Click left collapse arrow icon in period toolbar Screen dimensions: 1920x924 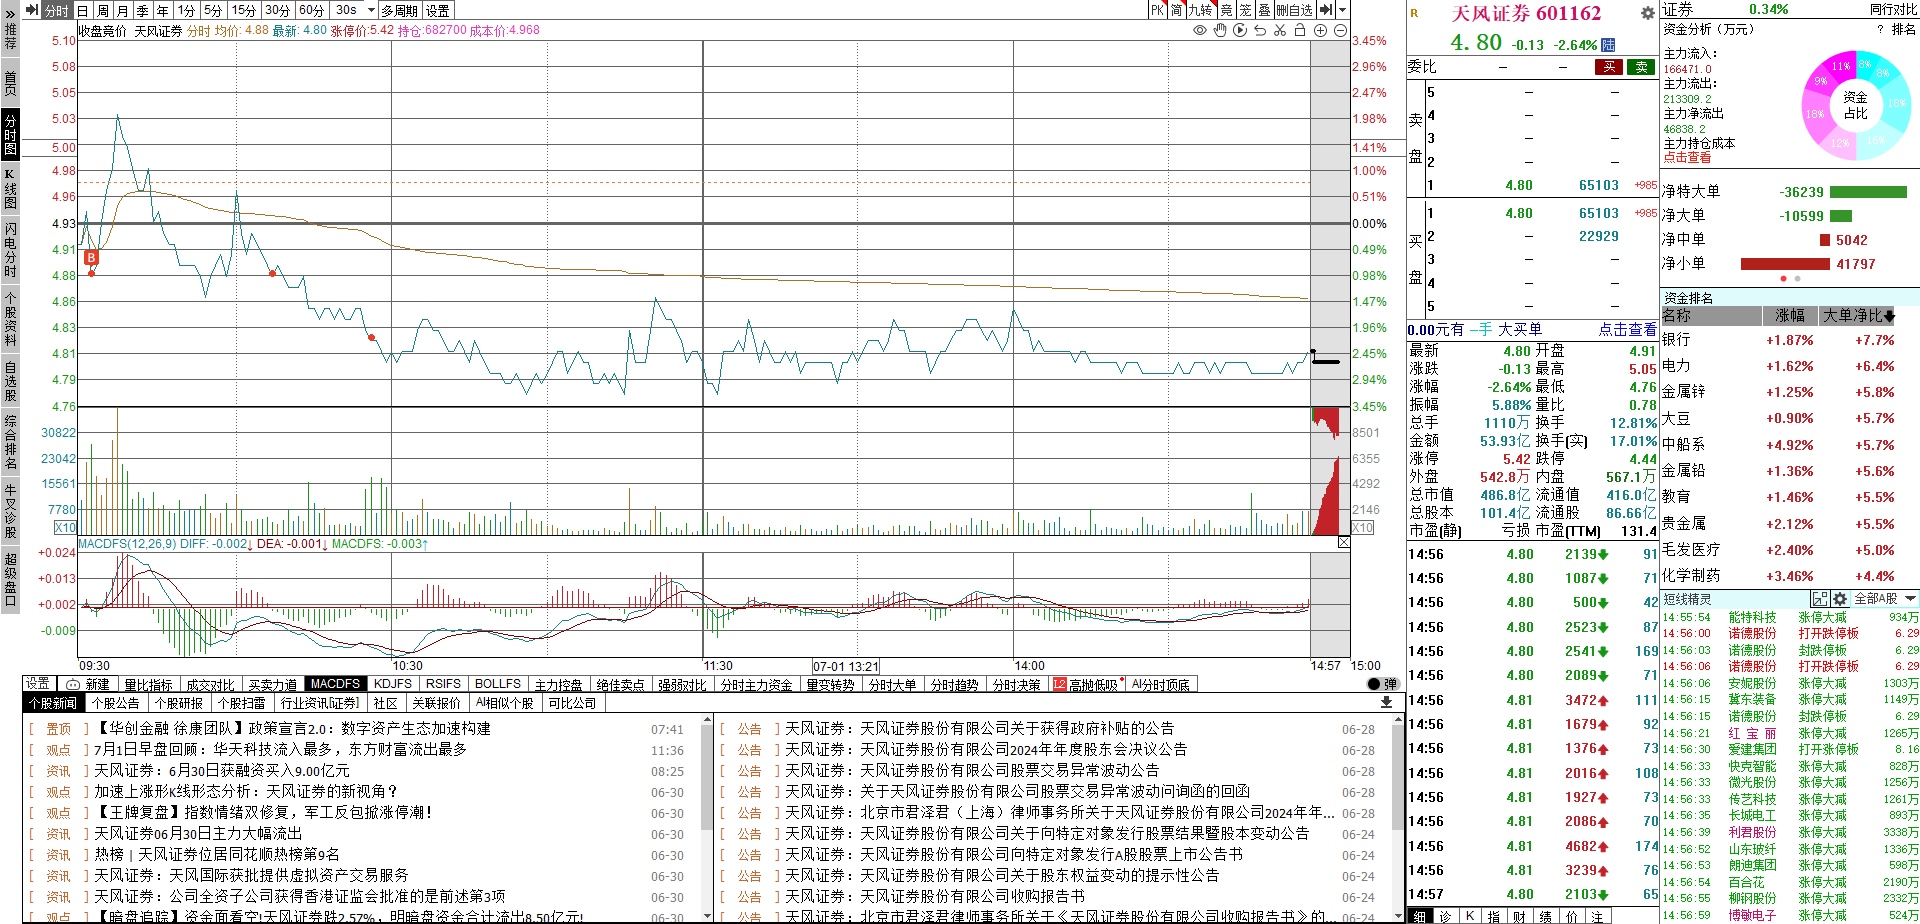tap(30, 10)
